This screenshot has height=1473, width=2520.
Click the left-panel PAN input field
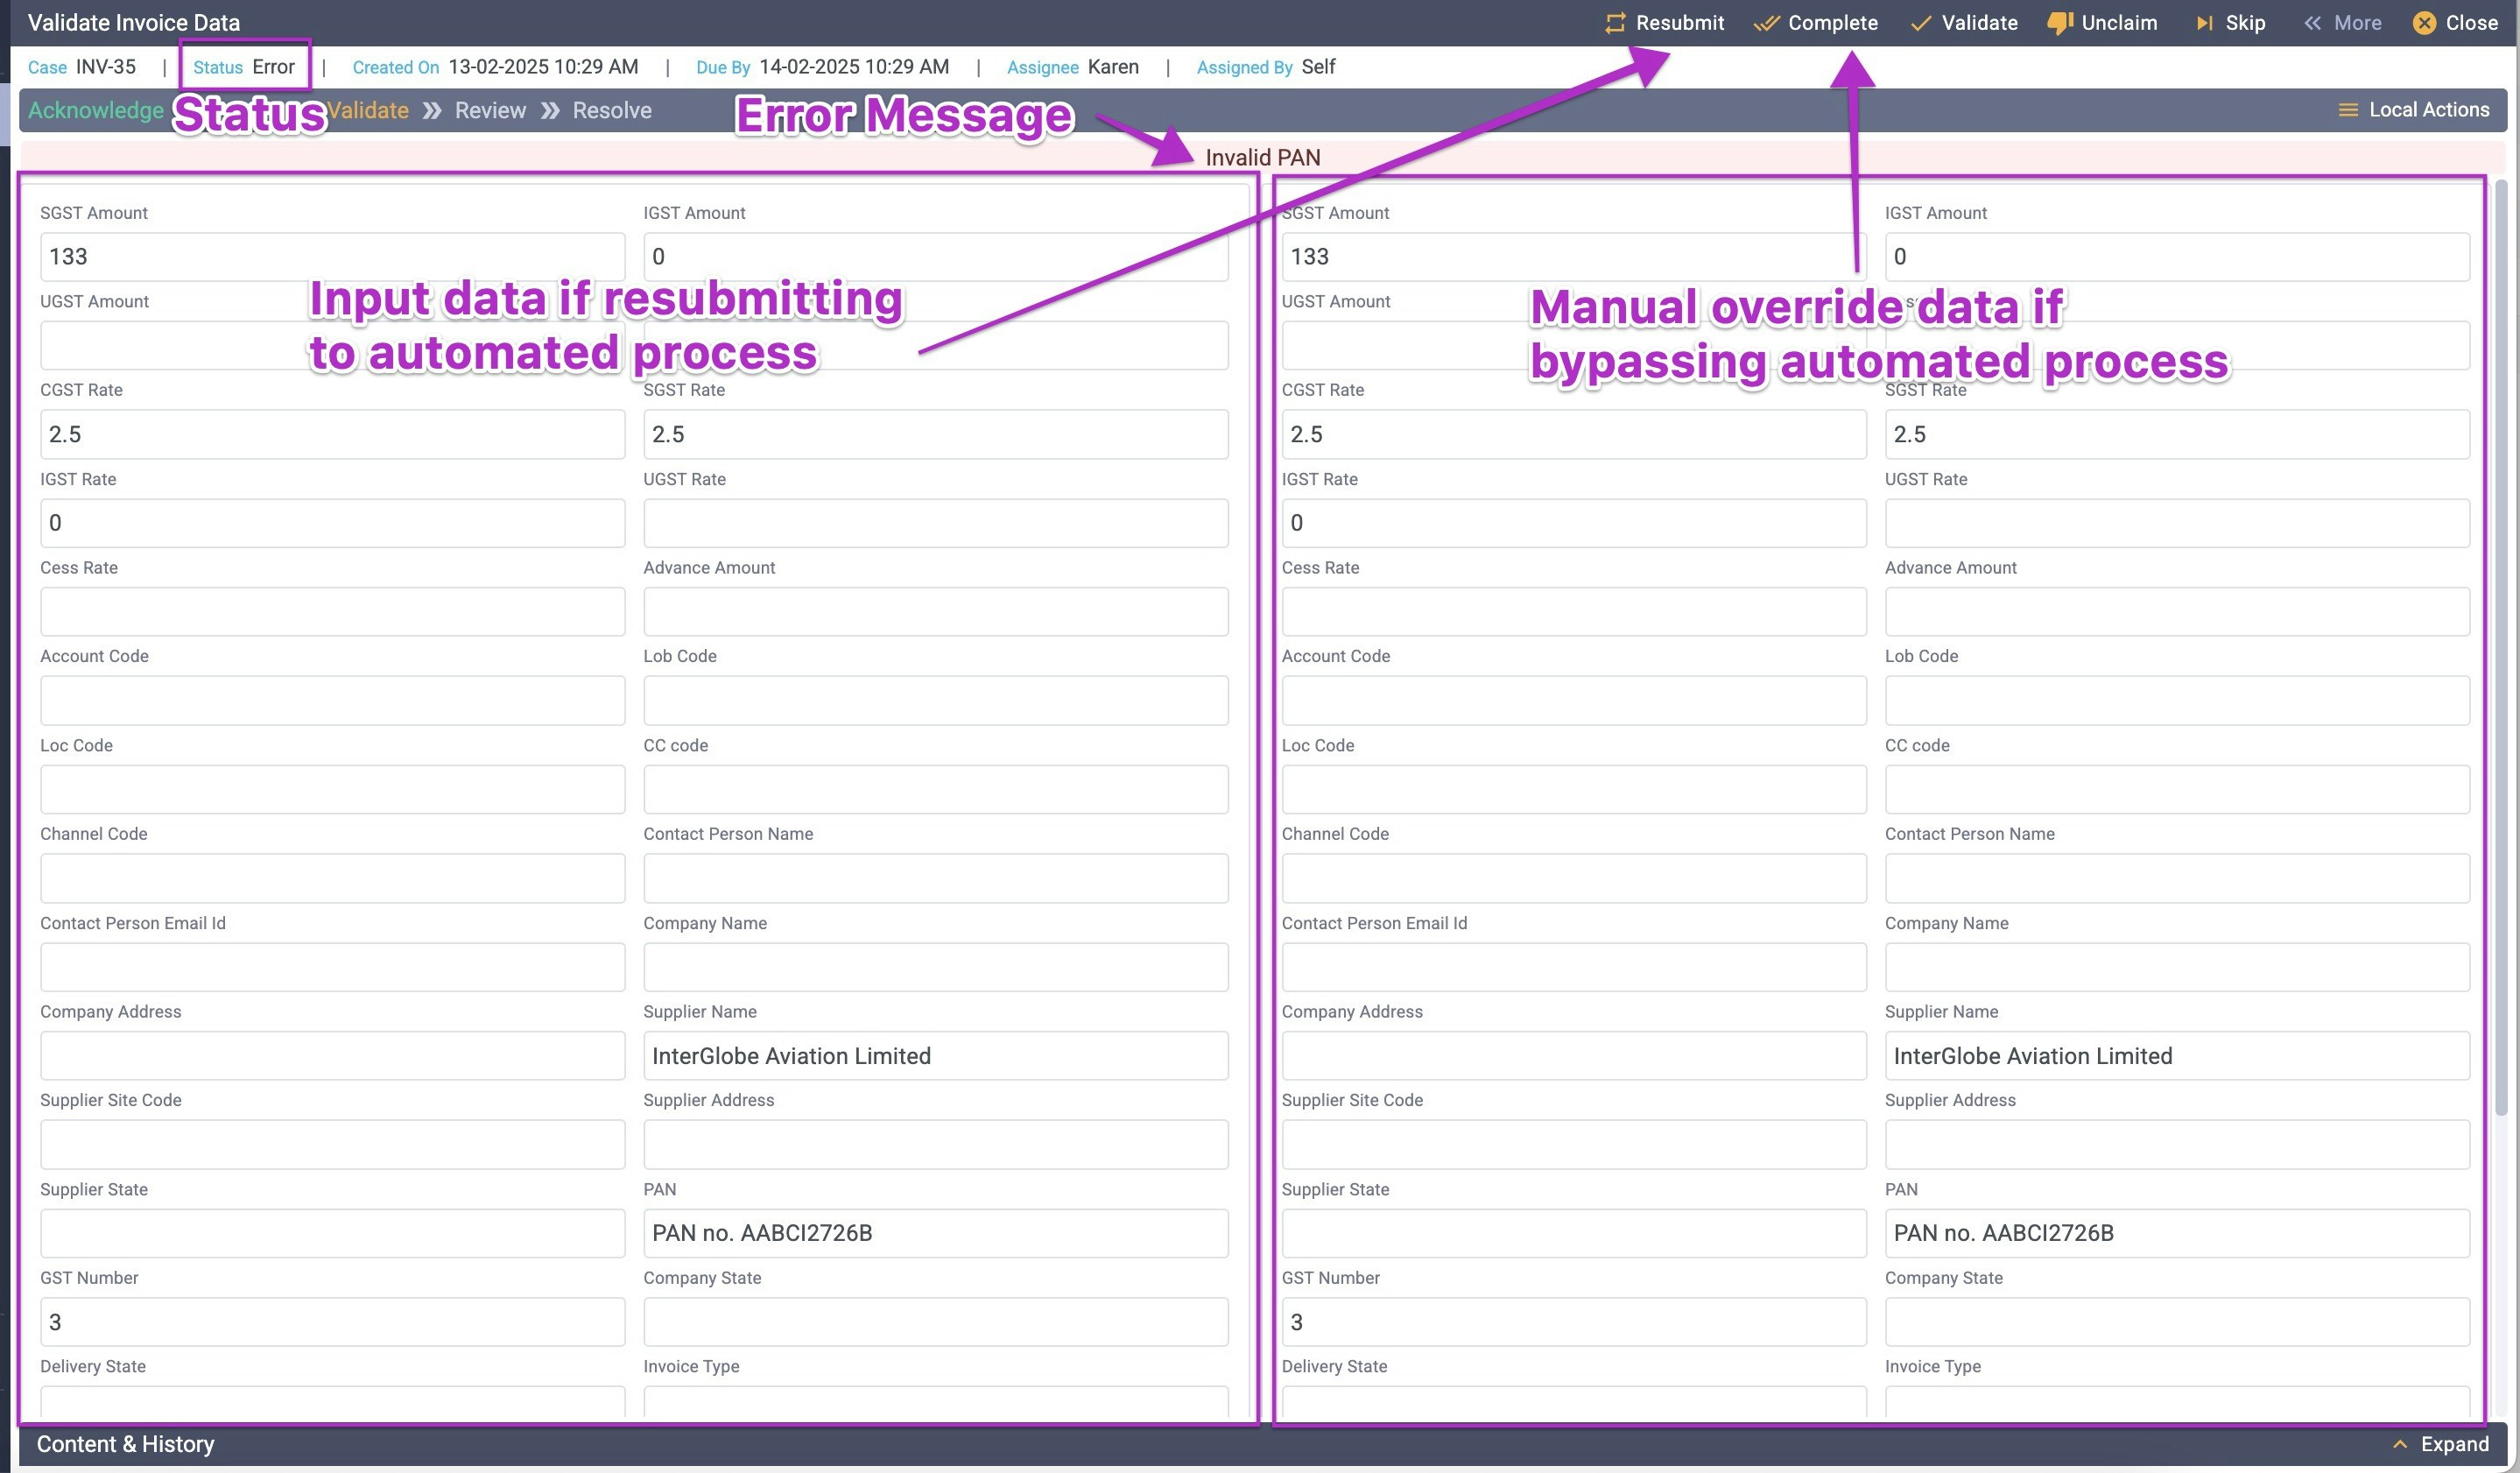[934, 1233]
